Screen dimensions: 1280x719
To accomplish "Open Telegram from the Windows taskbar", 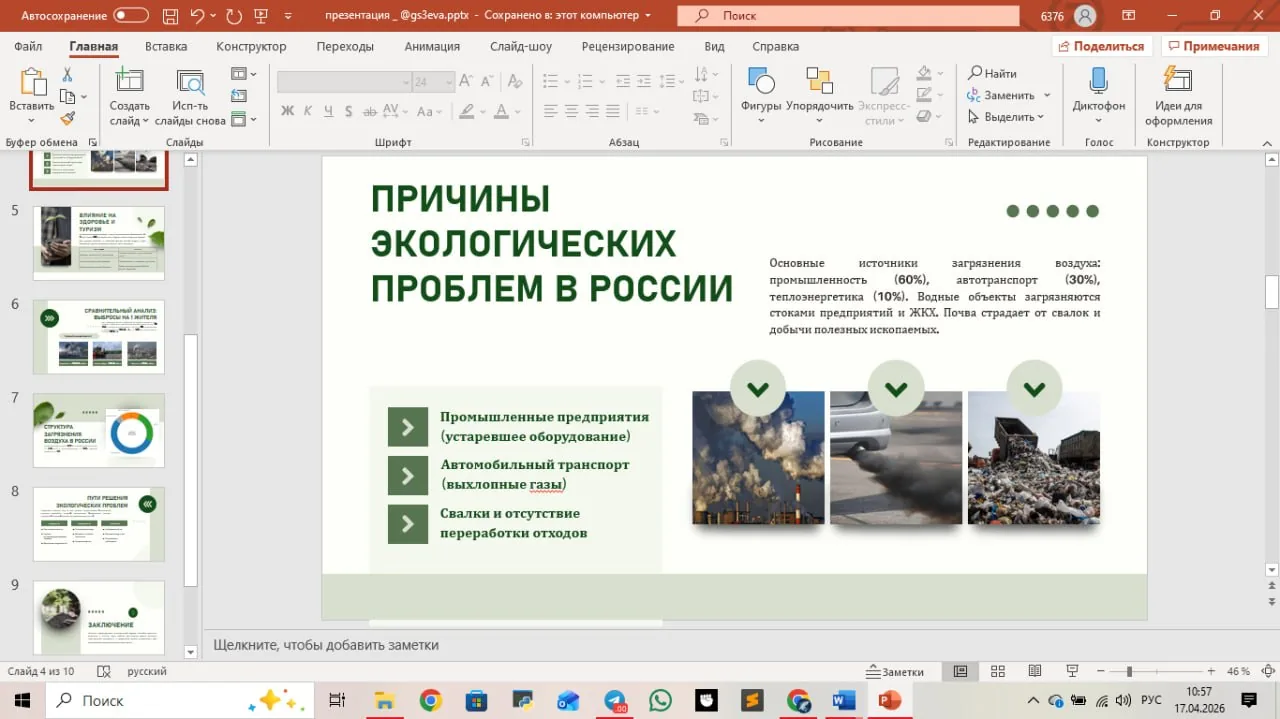I will coord(614,700).
